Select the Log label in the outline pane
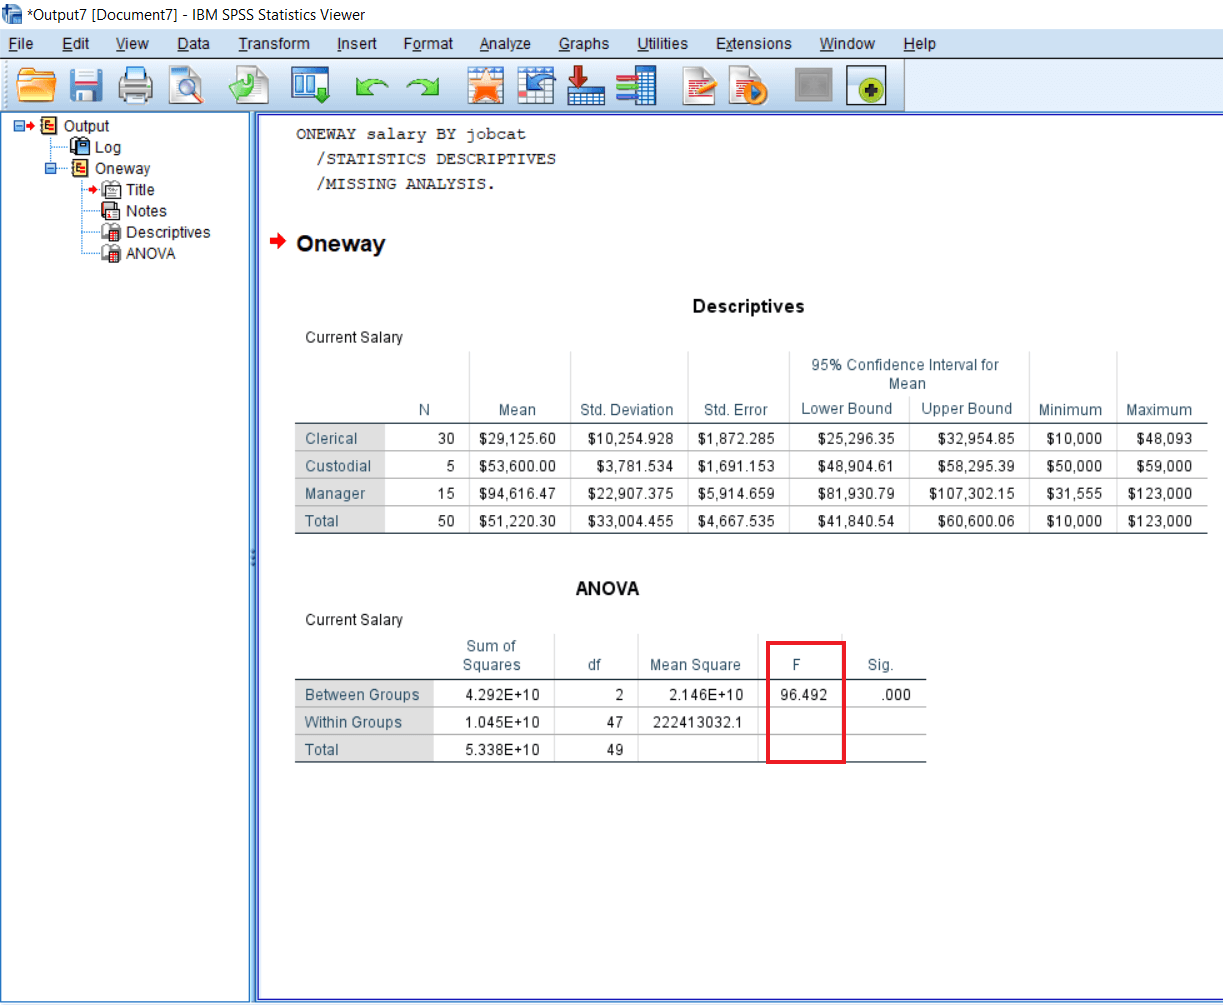This screenshot has width=1223, height=1005. pos(108,148)
